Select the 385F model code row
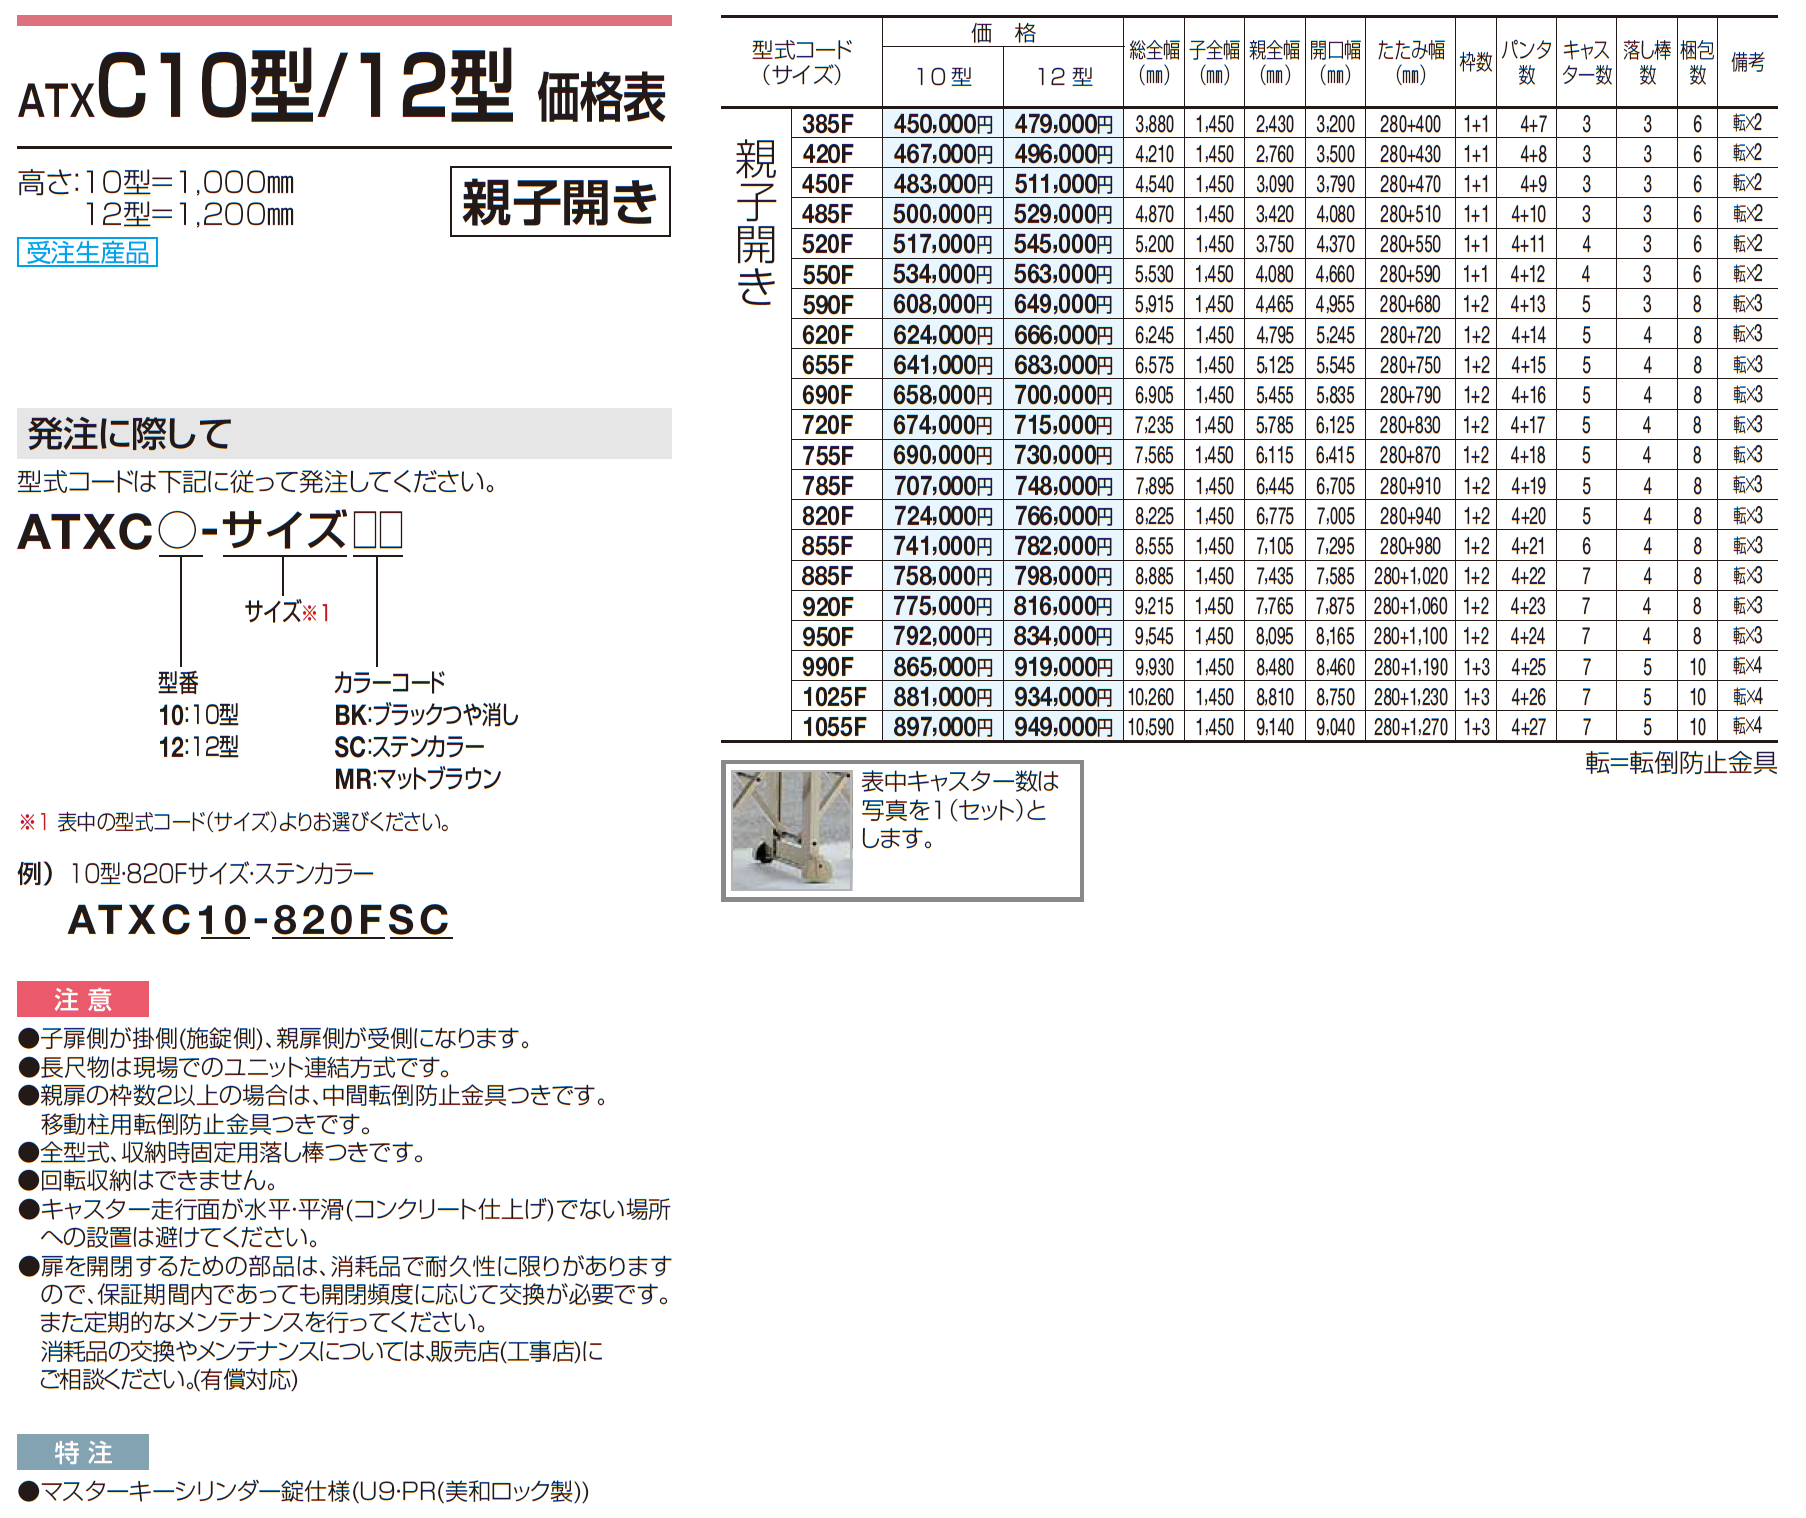This screenshot has width=1806, height=1518. [x=828, y=124]
